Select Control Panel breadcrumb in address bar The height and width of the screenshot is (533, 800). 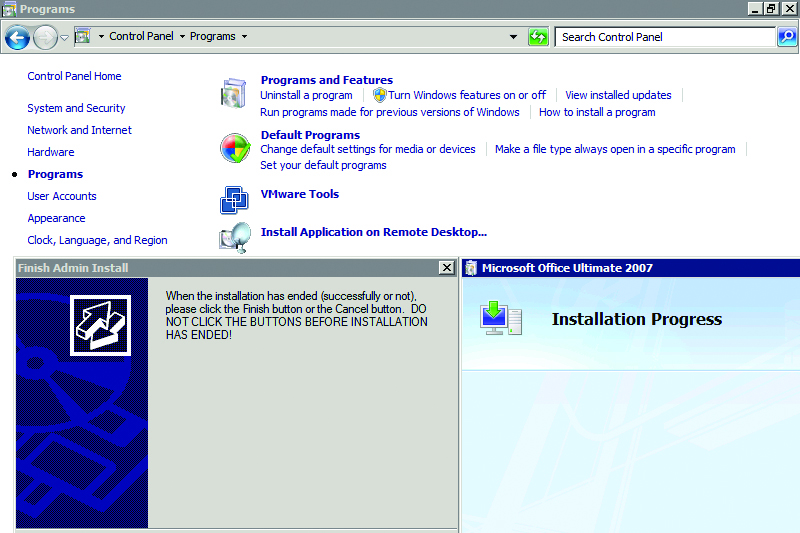pyautogui.click(x=141, y=36)
